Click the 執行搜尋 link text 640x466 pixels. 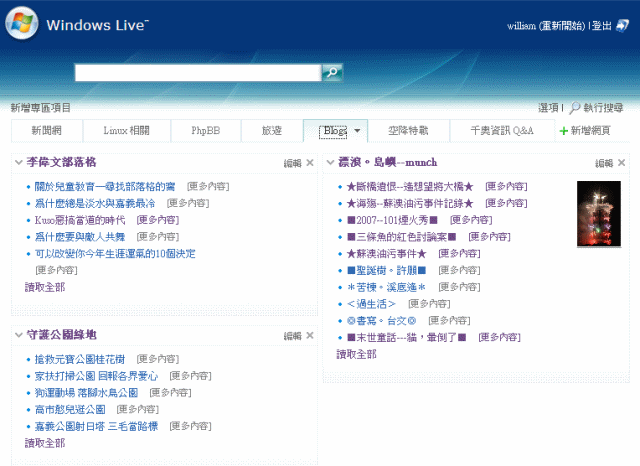[603, 108]
